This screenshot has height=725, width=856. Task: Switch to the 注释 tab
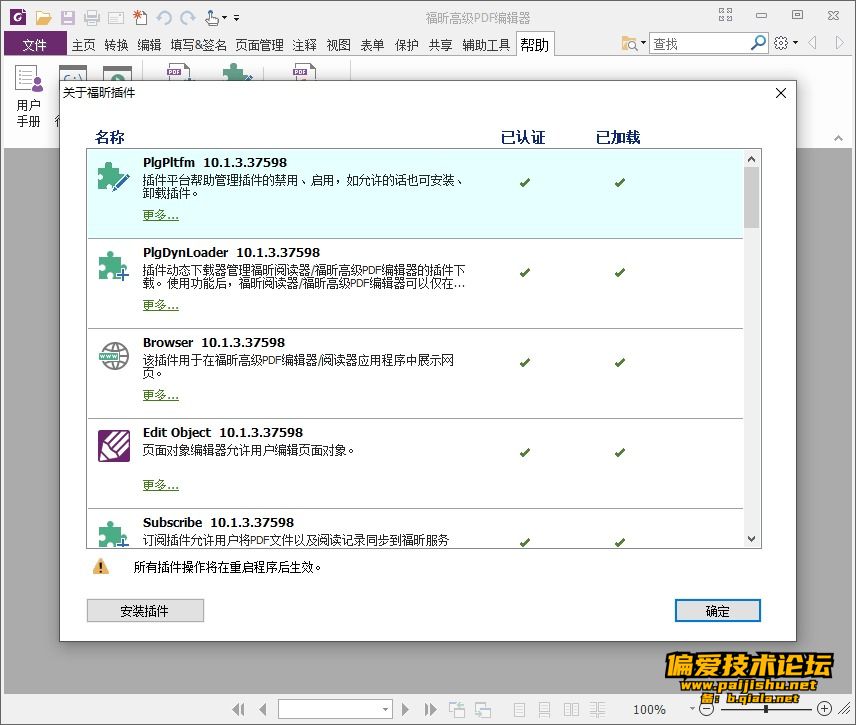click(x=304, y=45)
